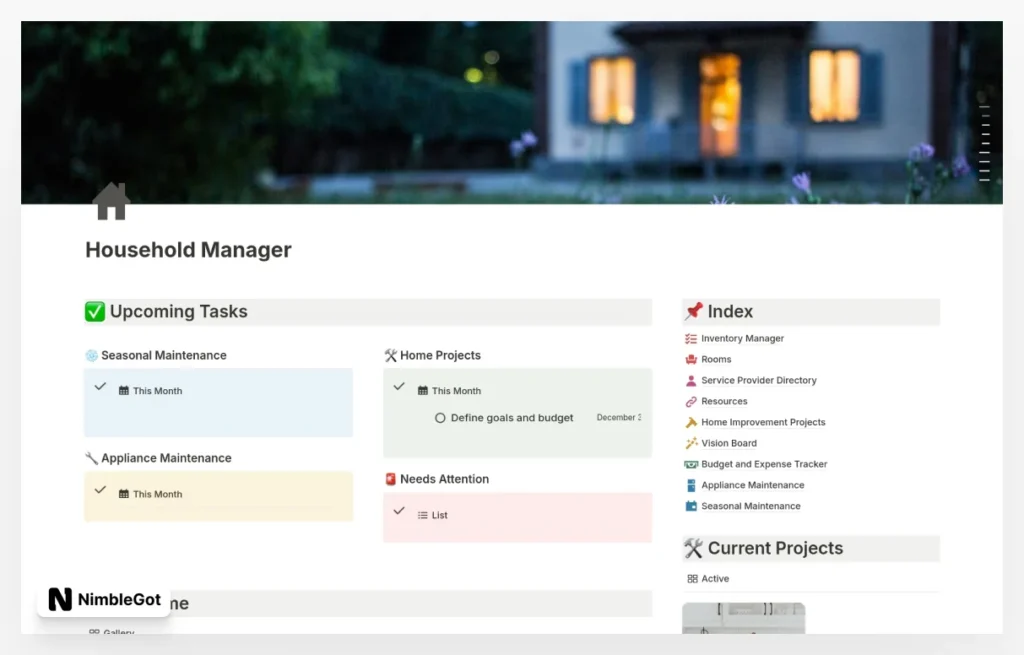Click the Current Projects heading
1024x655 pixels.
775,548
